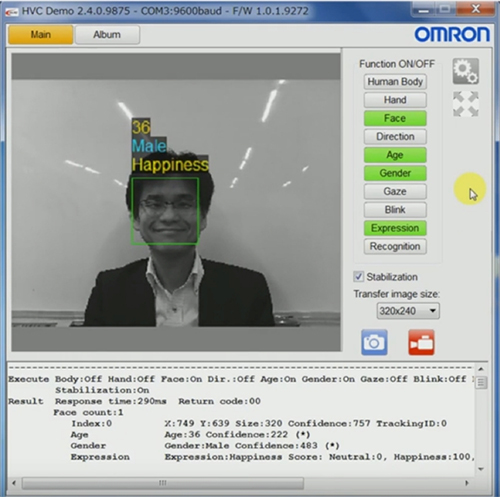Viewport: 500px width, 497px height.
Task: Click the 'Happiness' overlay label in preview
Action: coord(170,164)
